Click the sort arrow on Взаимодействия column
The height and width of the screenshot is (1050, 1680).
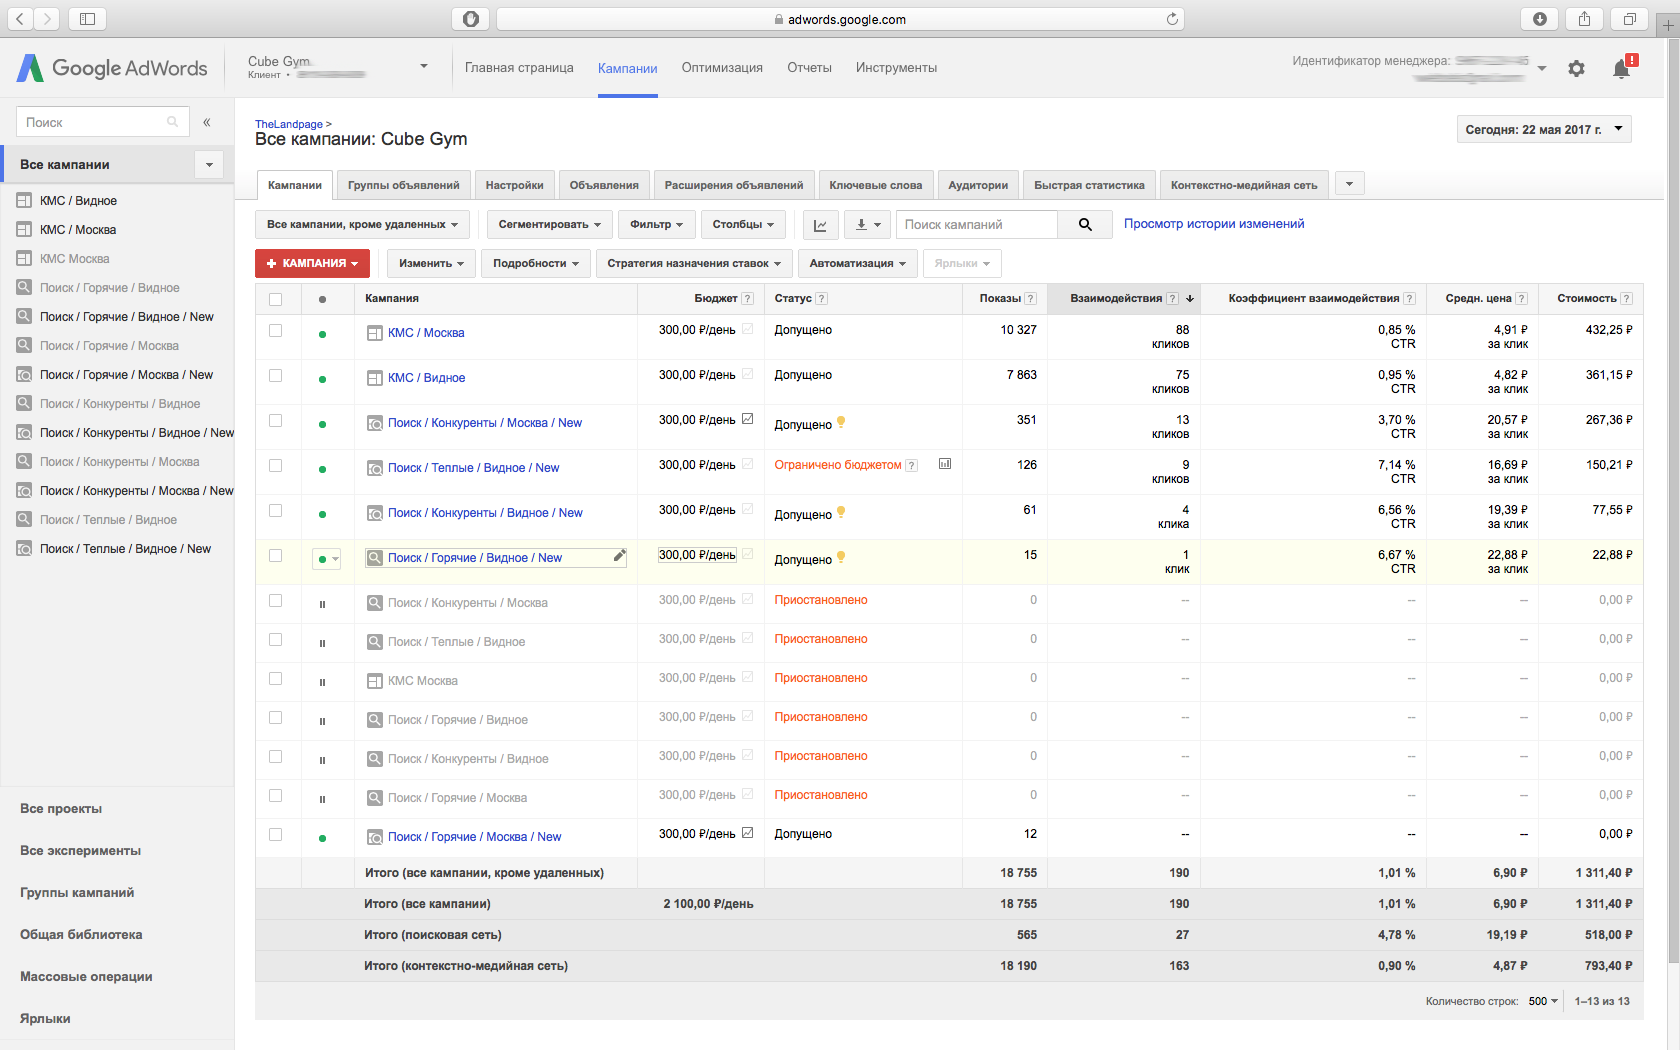click(1190, 298)
